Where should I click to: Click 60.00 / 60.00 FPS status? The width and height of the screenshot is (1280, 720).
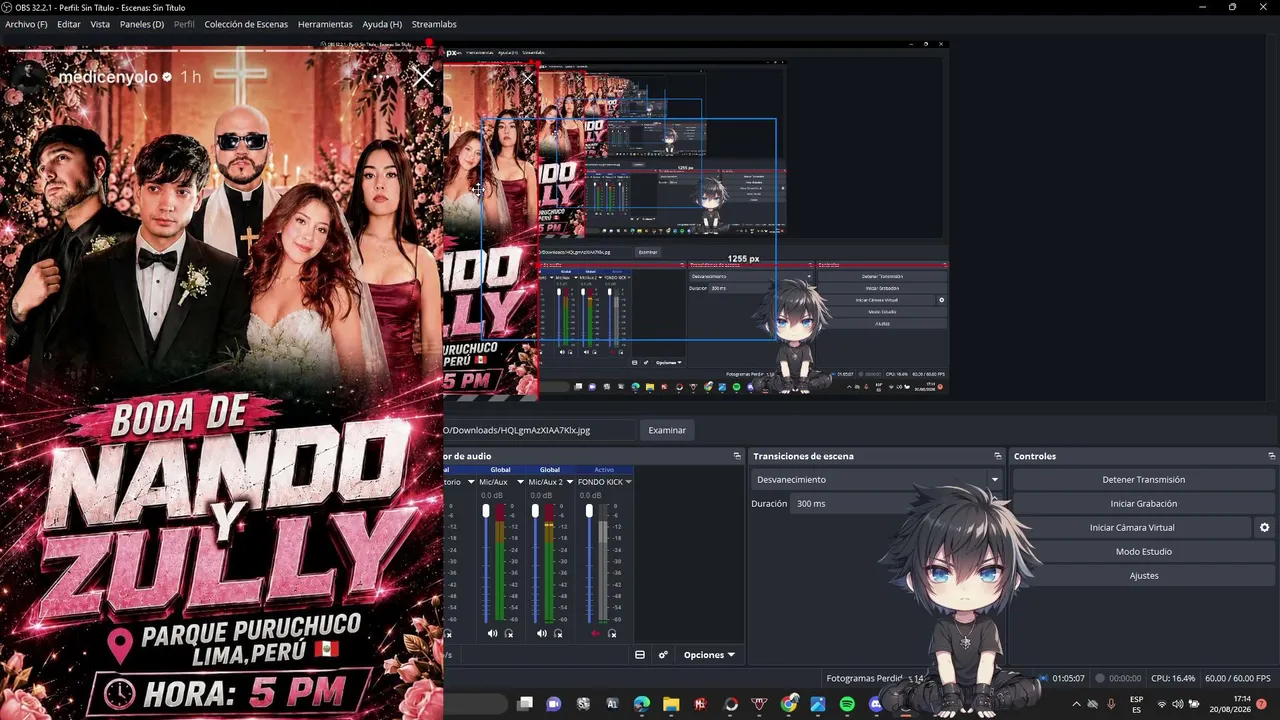coord(1237,678)
